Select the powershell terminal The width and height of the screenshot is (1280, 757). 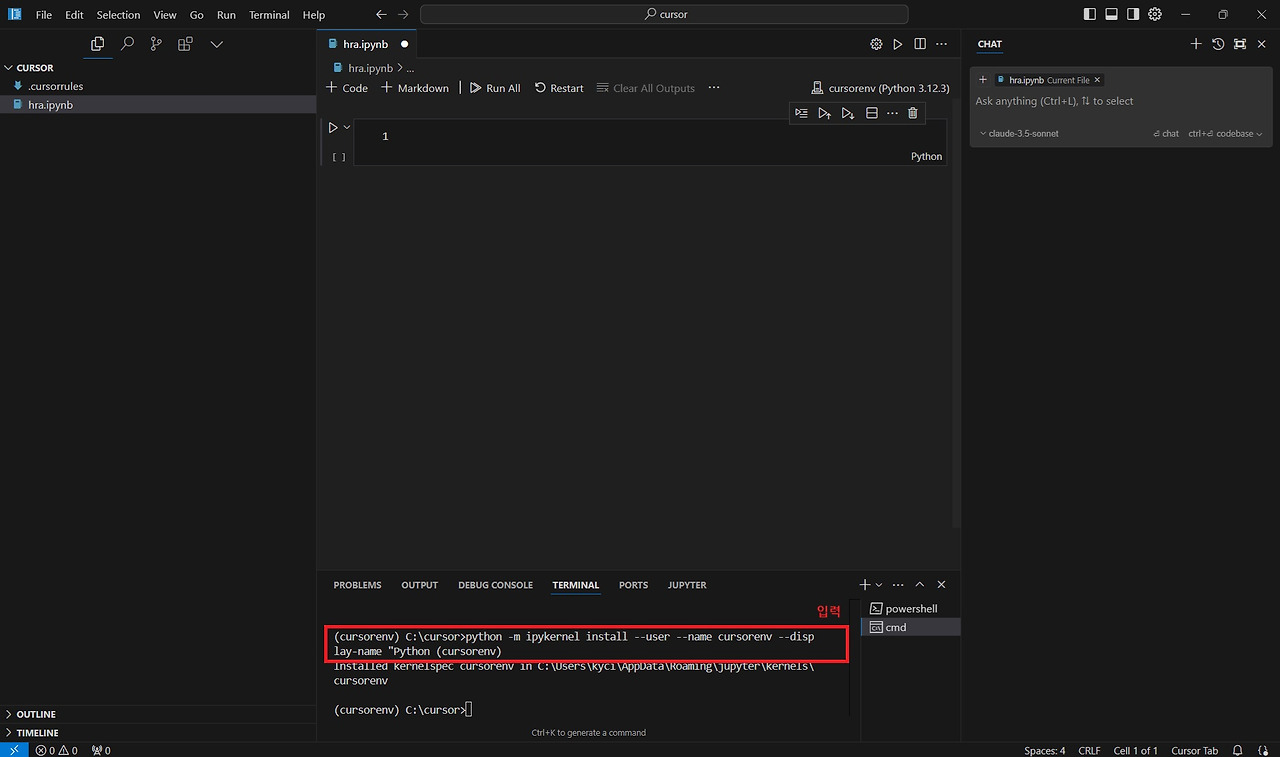pos(910,609)
